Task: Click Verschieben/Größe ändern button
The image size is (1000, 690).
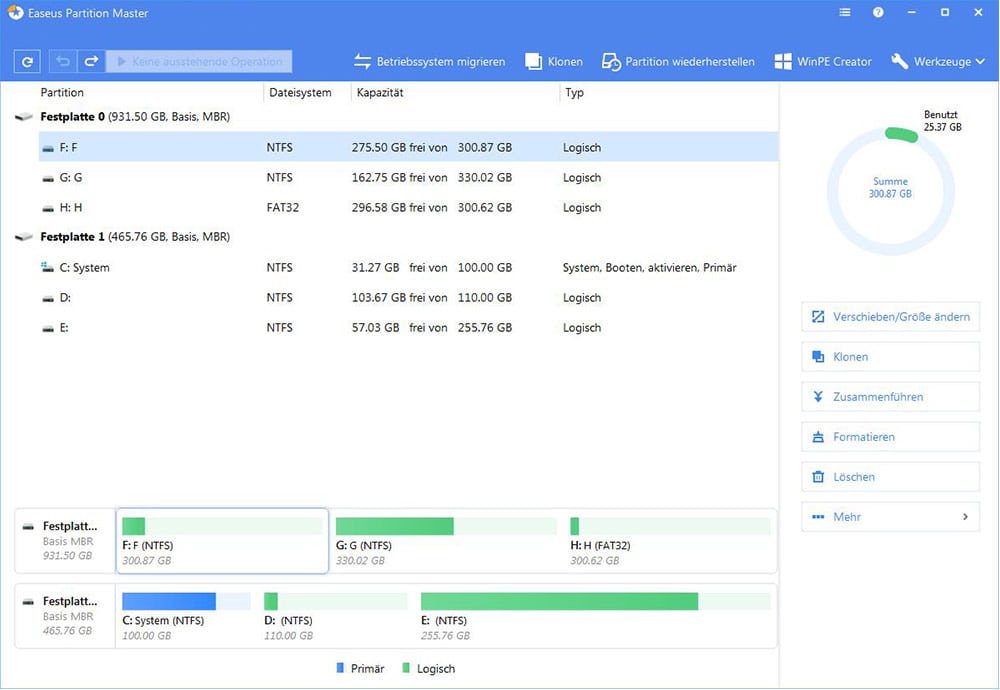Action: click(890, 317)
